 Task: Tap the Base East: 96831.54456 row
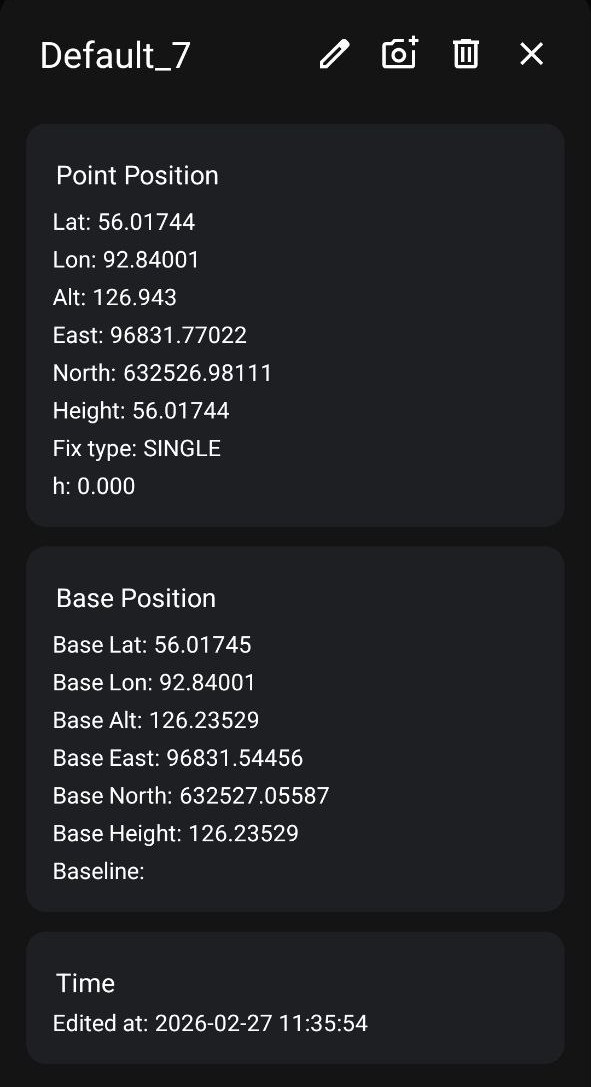178,758
